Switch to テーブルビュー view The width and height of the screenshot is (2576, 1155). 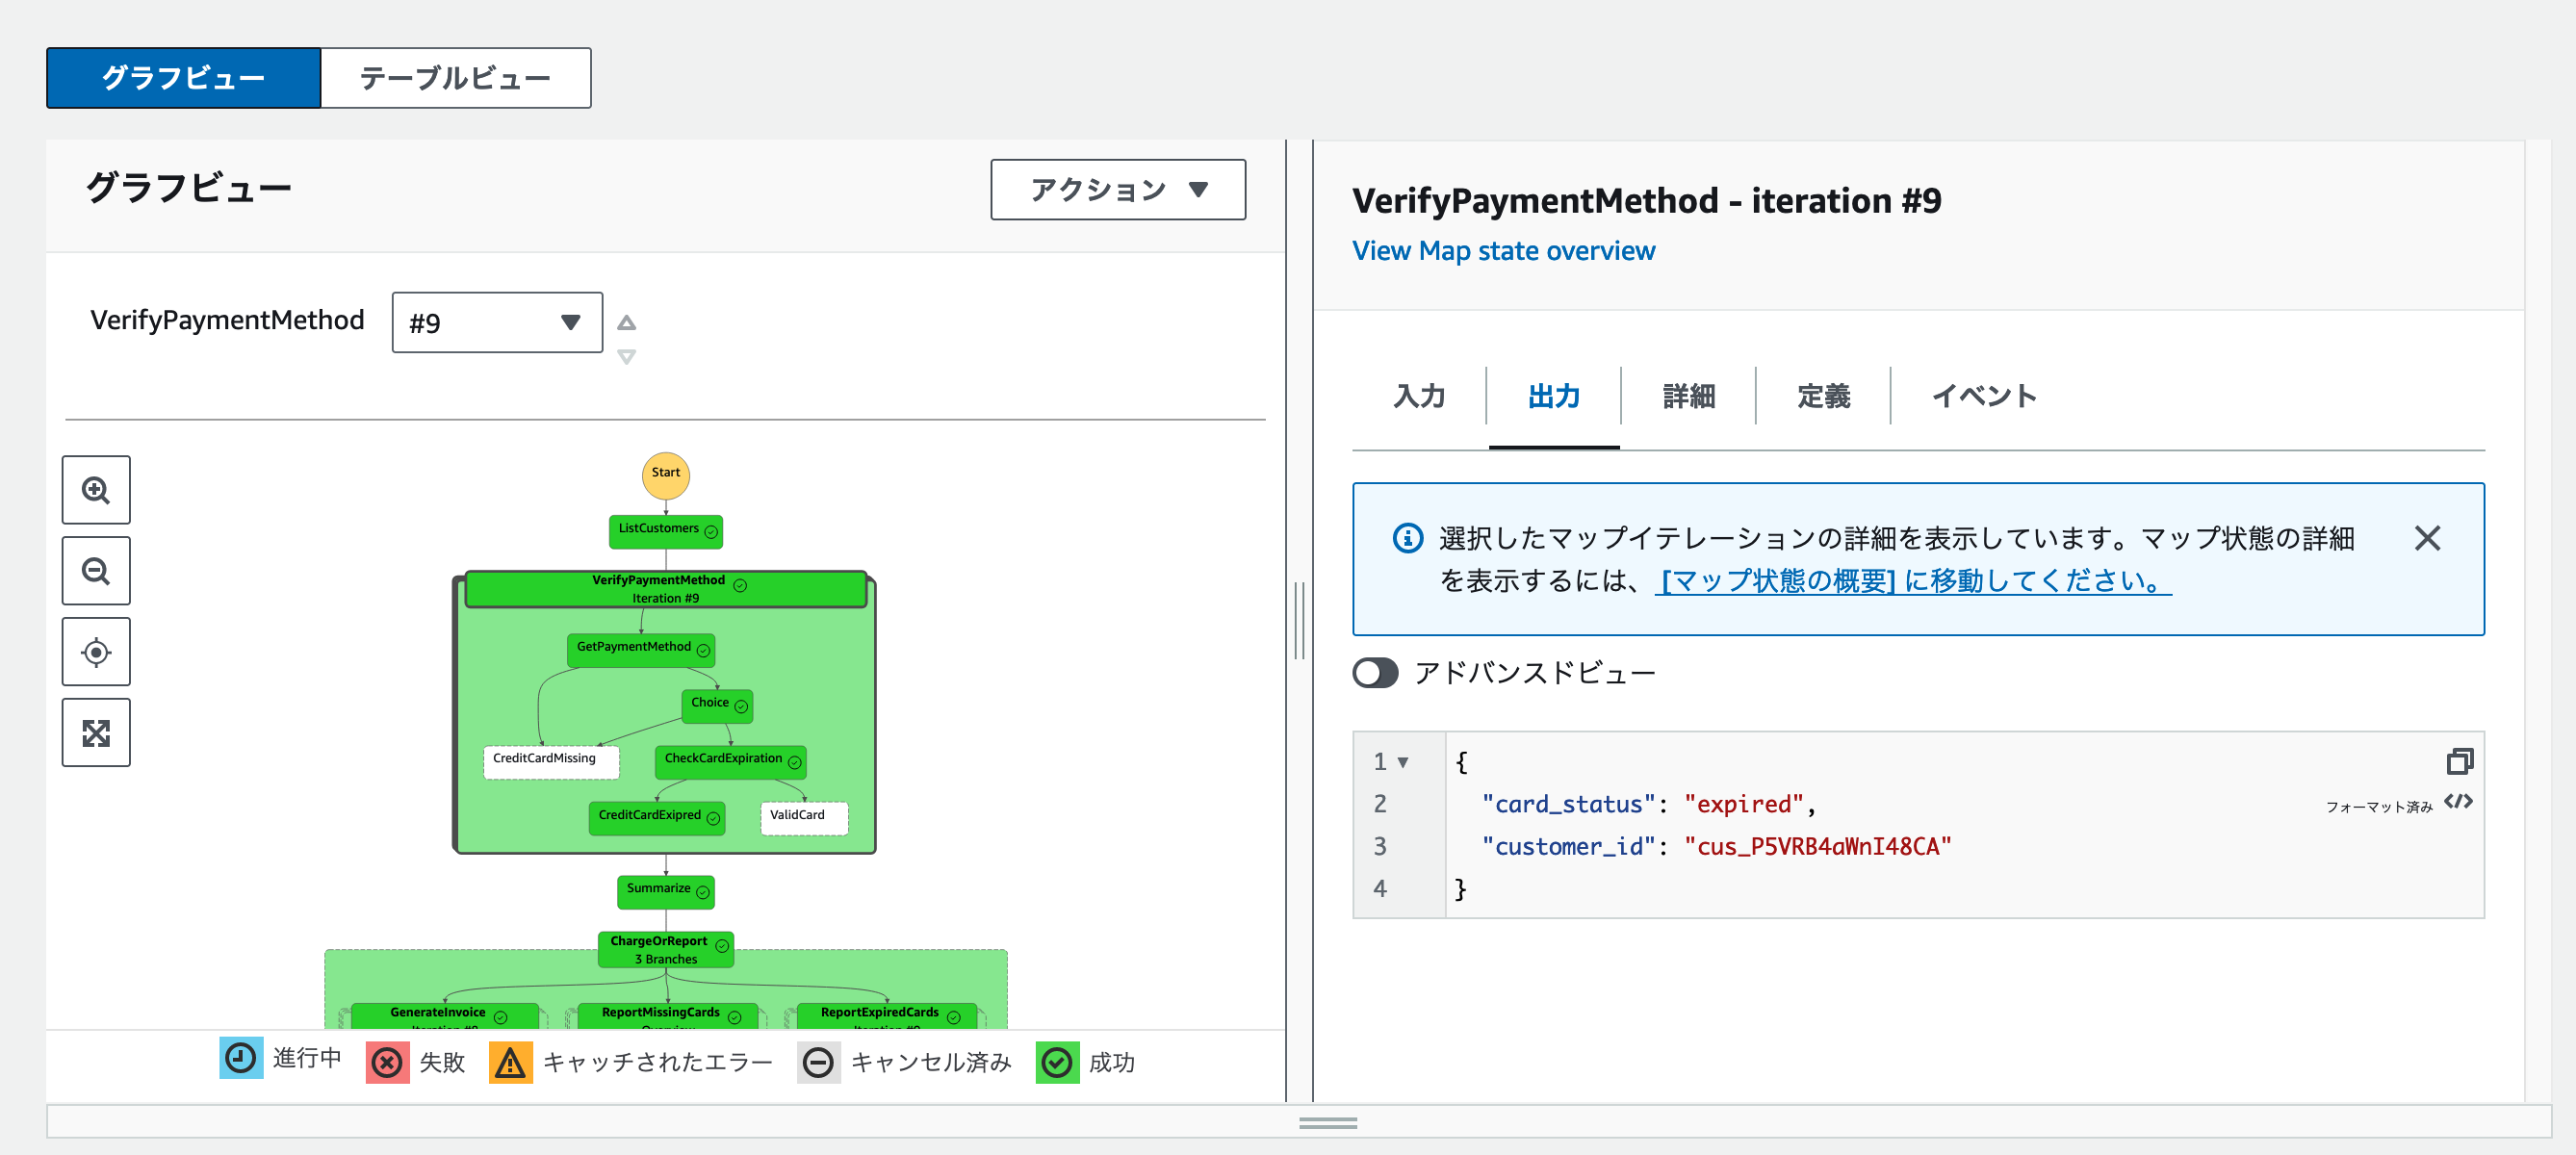[x=455, y=78]
